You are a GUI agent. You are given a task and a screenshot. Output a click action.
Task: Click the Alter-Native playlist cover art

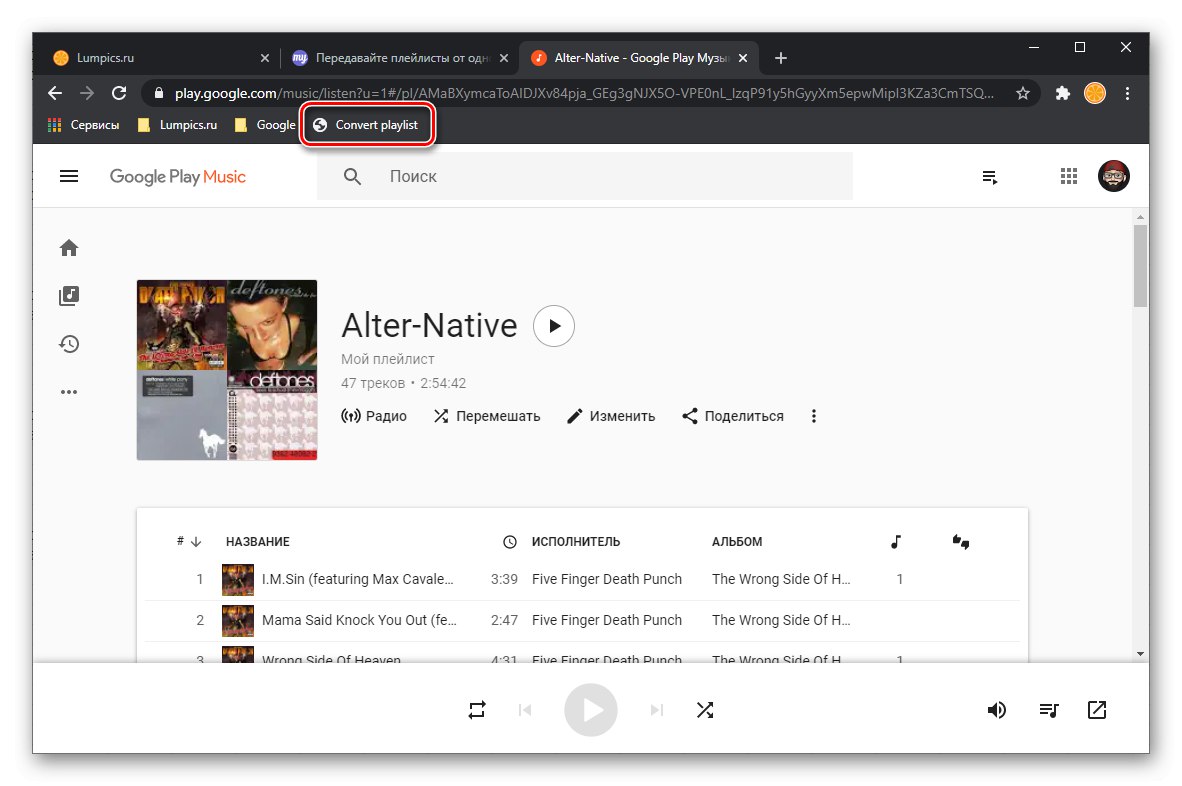click(227, 370)
